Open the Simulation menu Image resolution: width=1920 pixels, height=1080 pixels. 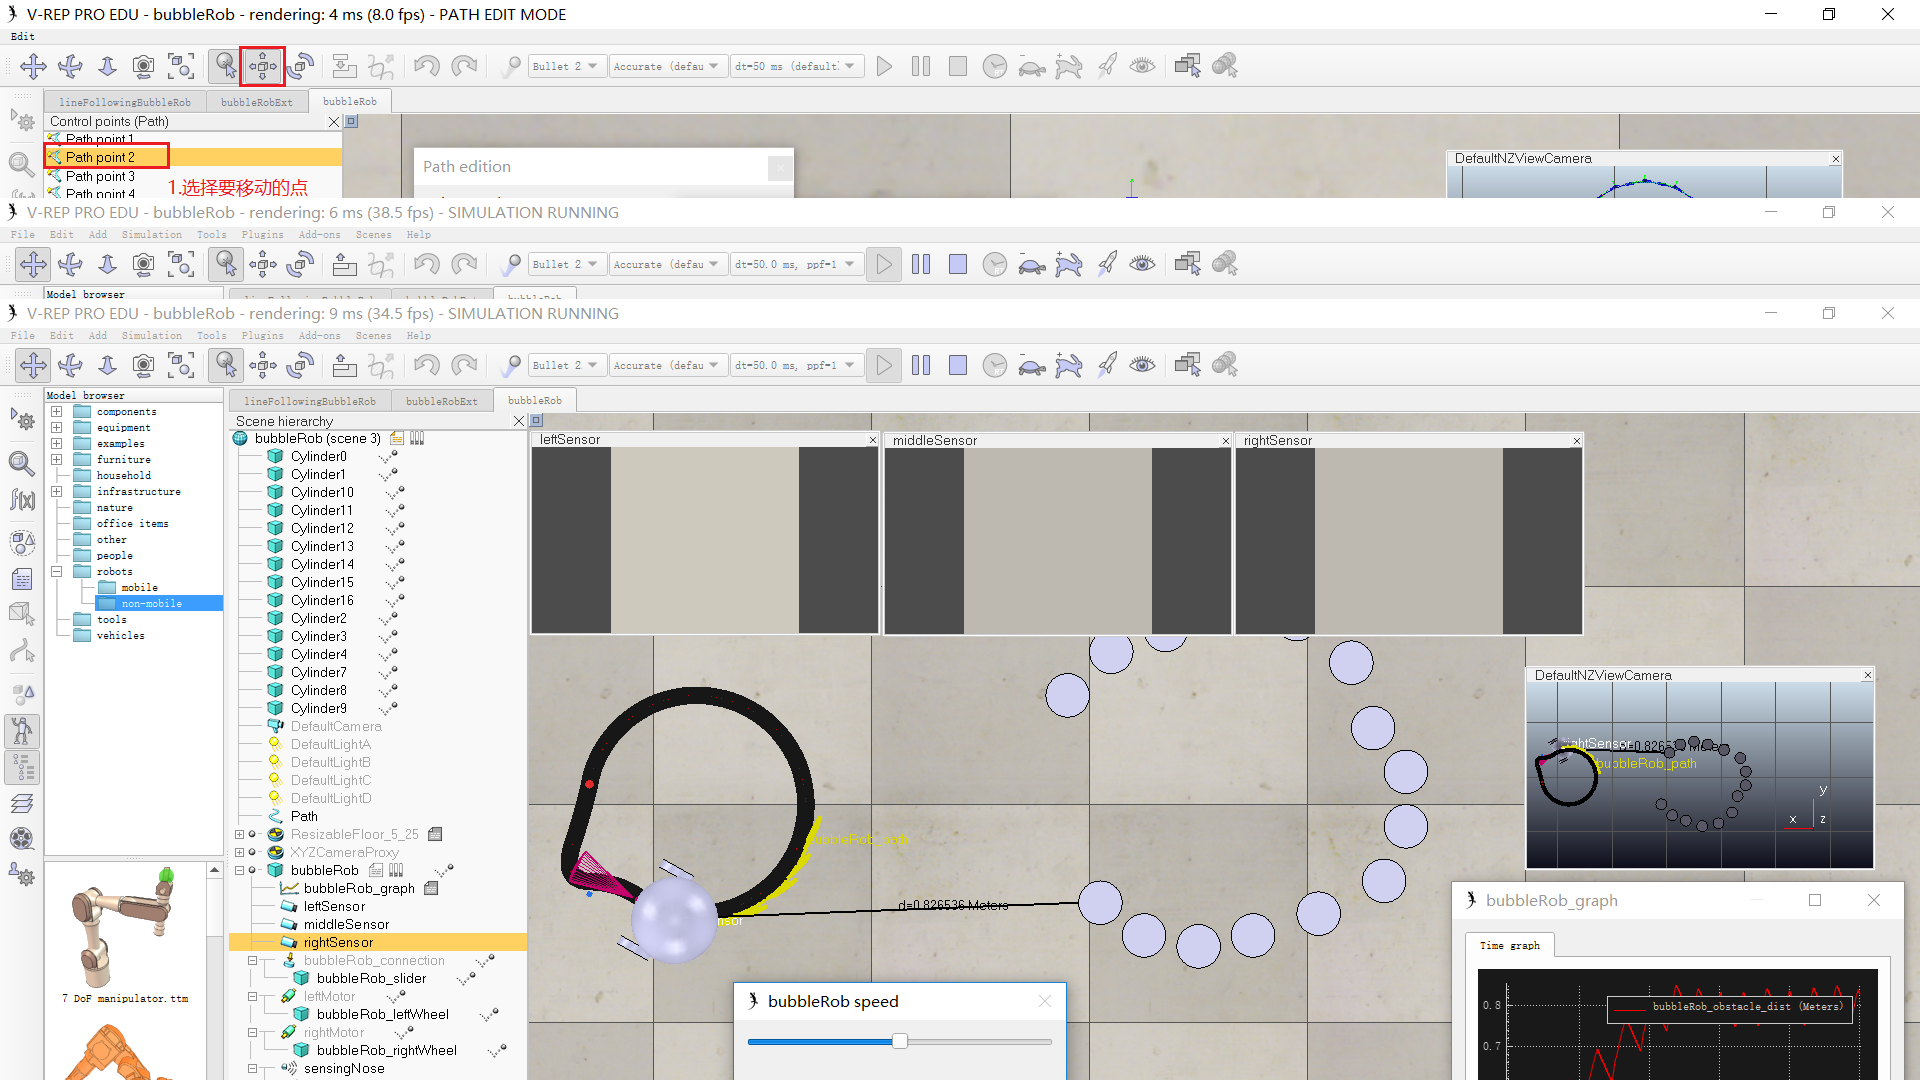click(x=152, y=335)
